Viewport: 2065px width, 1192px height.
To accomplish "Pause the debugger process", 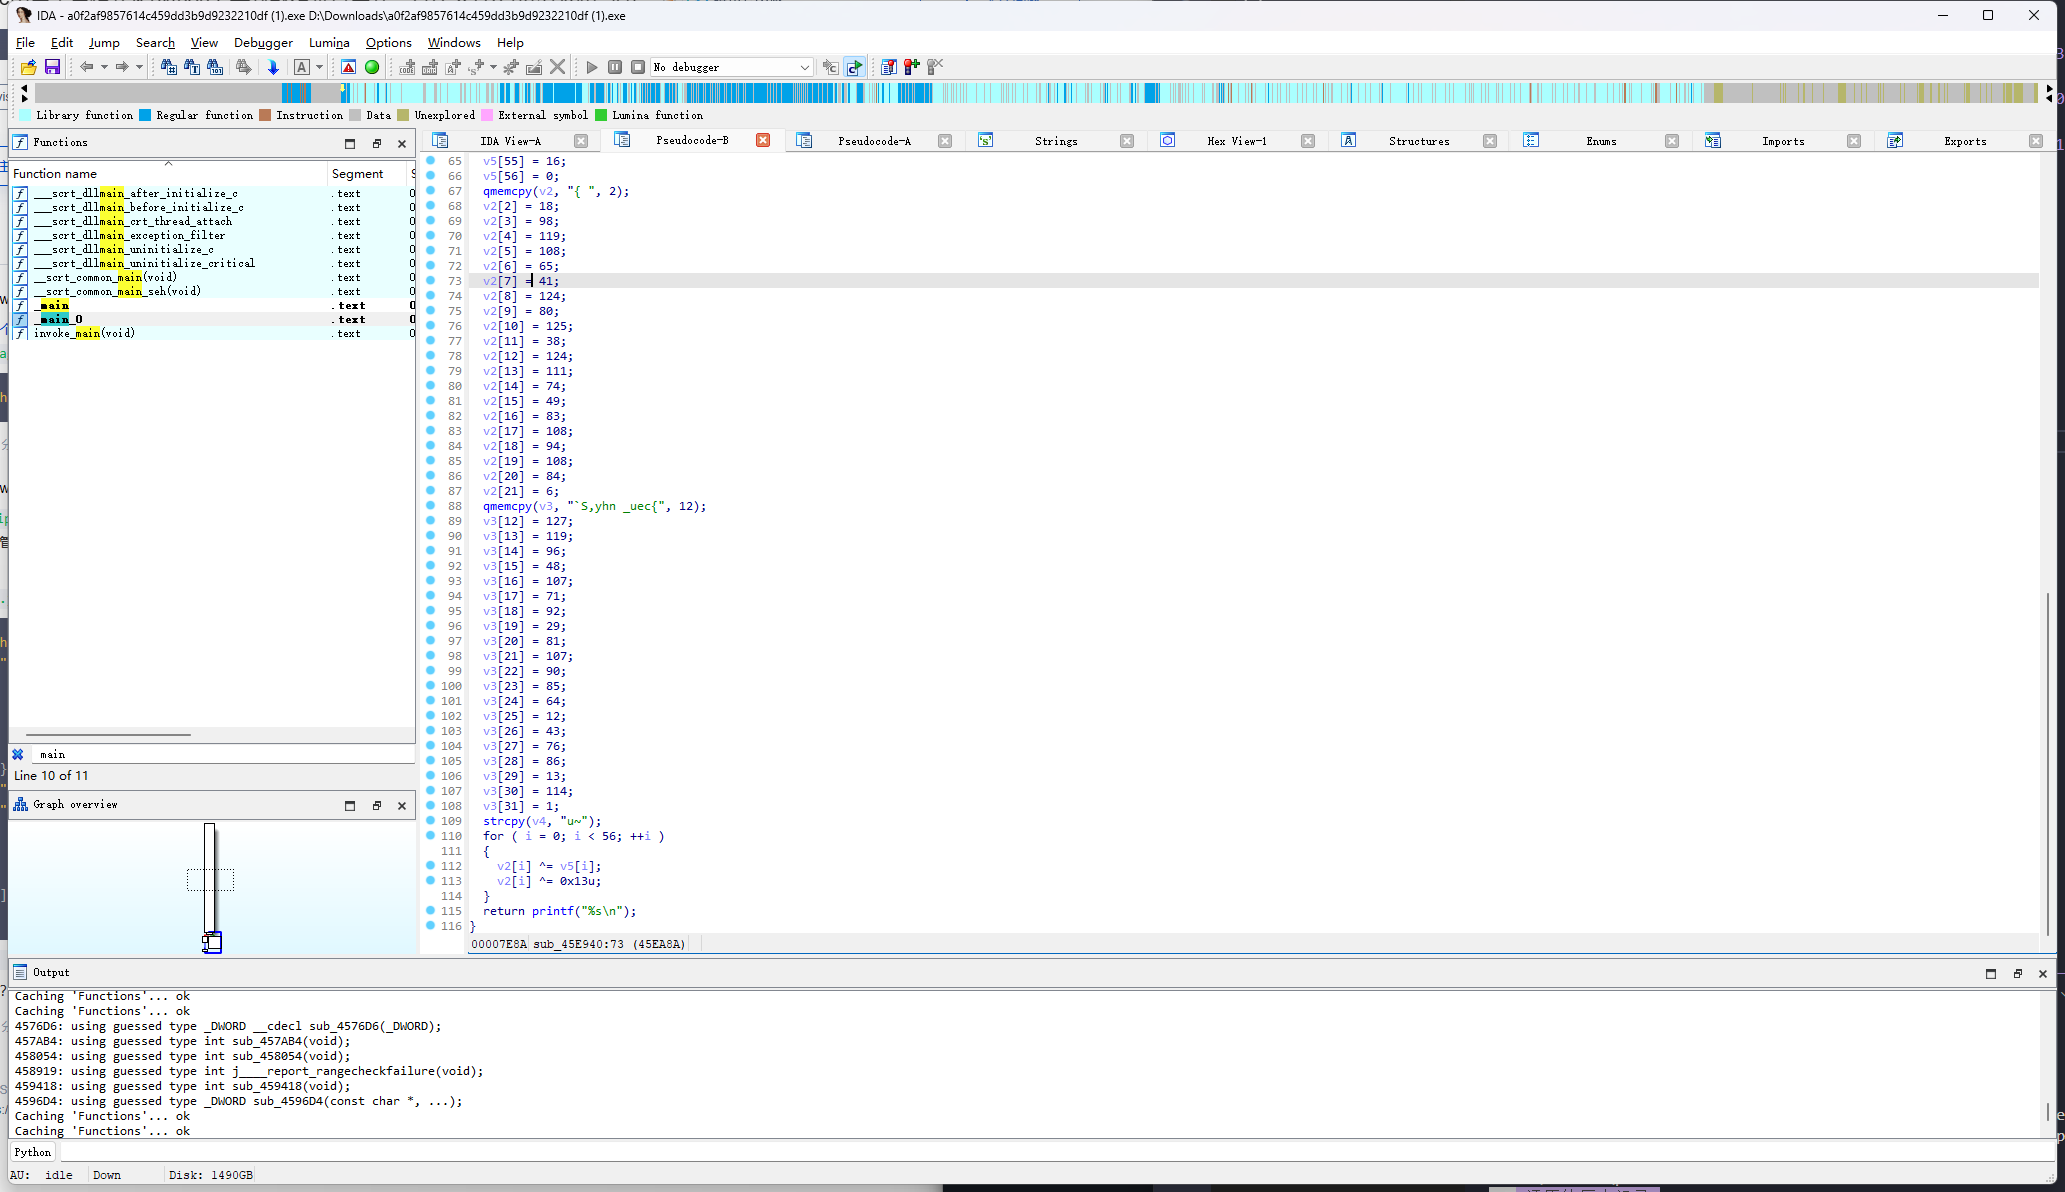I will [615, 67].
